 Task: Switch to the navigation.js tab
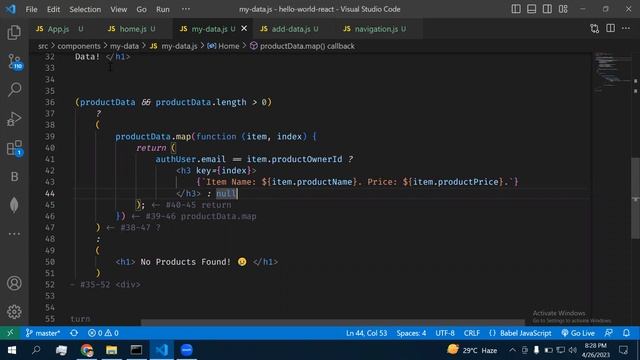click(x=375, y=29)
